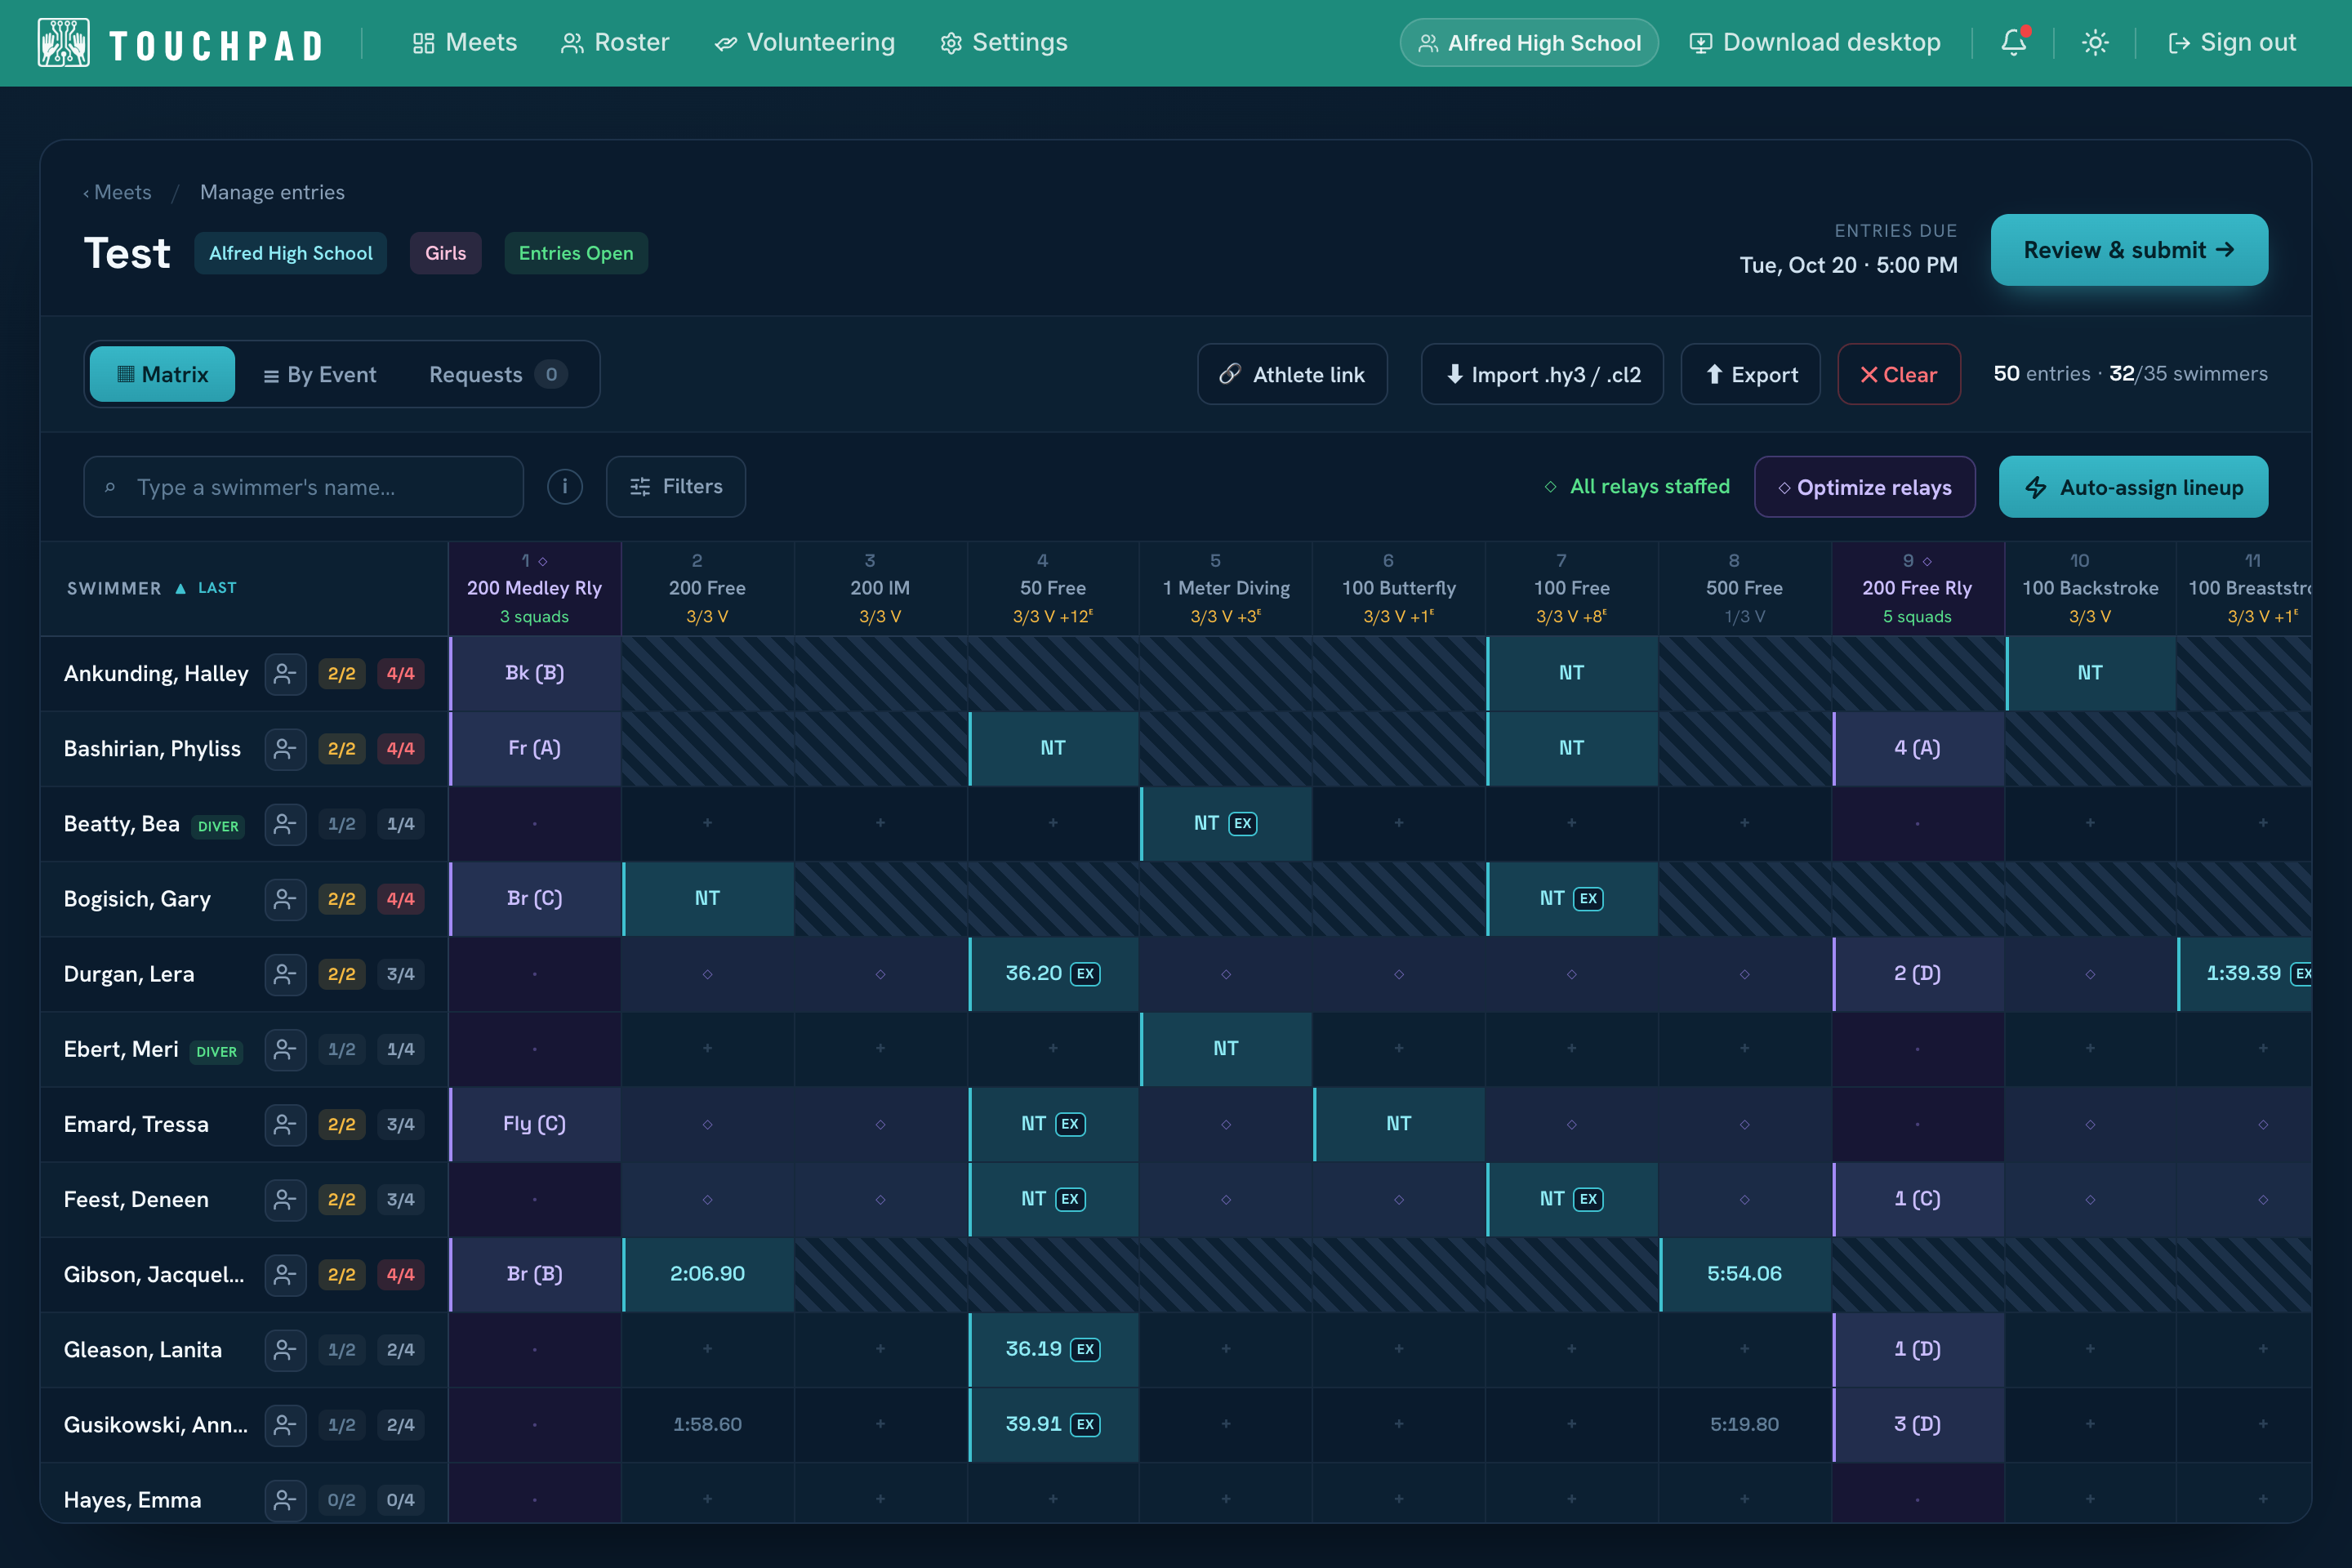Open Settings in the top nav

point(1004,42)
